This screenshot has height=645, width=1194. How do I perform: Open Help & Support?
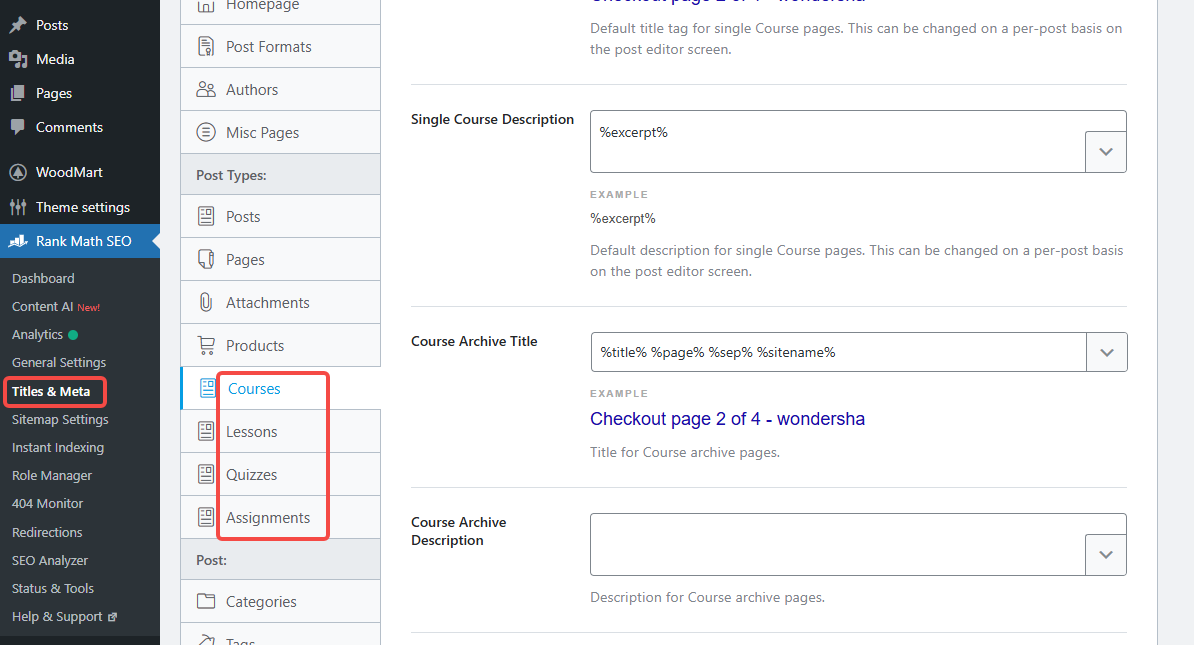click(x=58, y=616)
